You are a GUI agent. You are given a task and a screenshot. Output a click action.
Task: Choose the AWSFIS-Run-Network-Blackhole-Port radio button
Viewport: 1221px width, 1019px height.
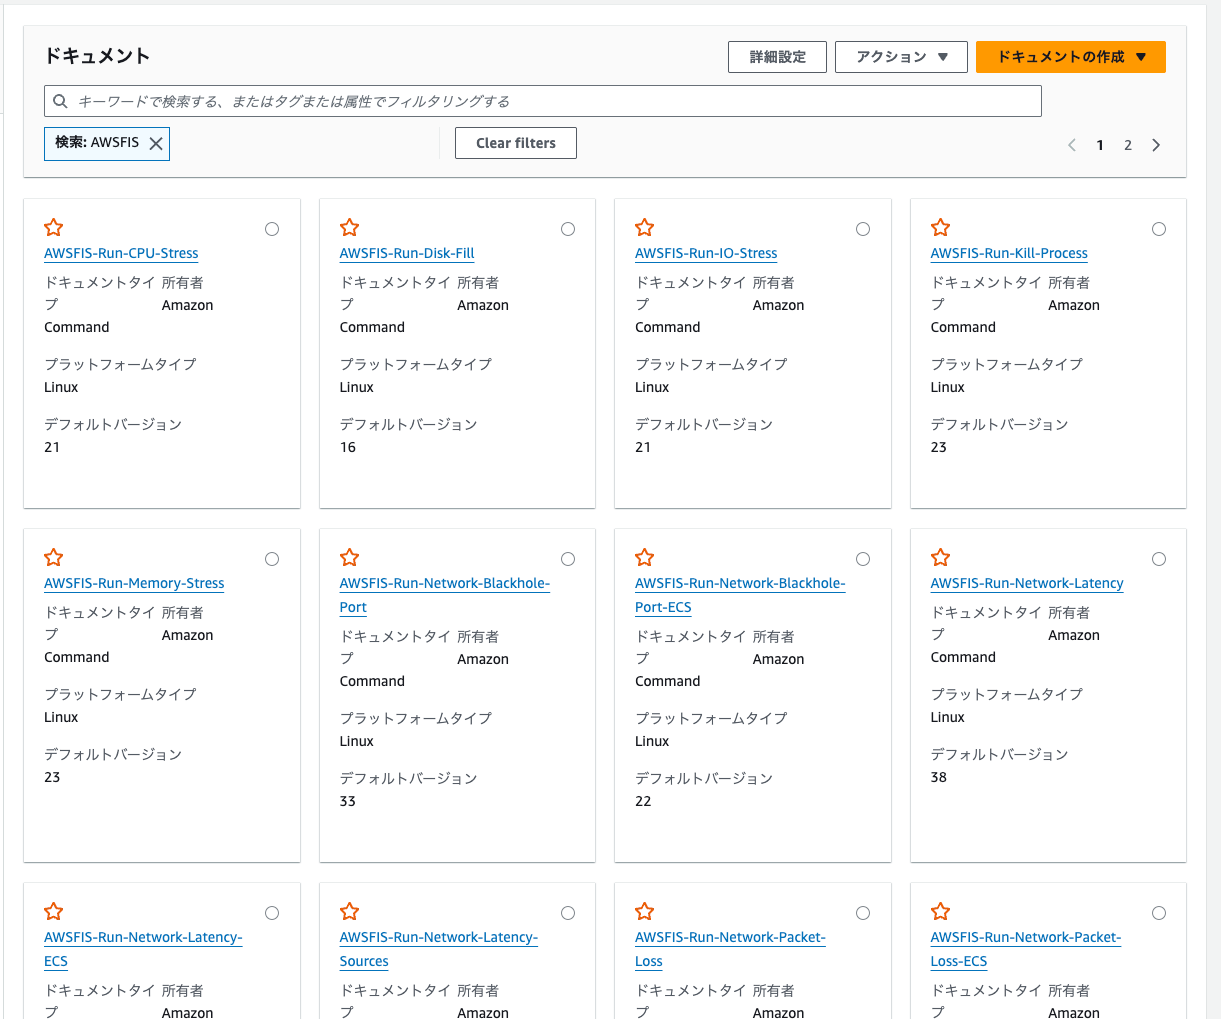tap(568, 559)
